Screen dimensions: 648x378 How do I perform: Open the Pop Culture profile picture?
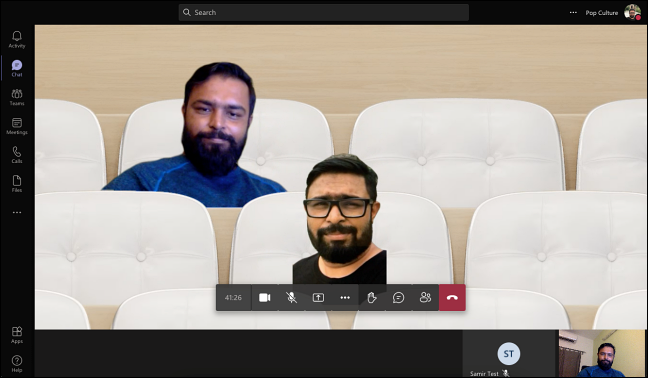click(x=632, y=12)
